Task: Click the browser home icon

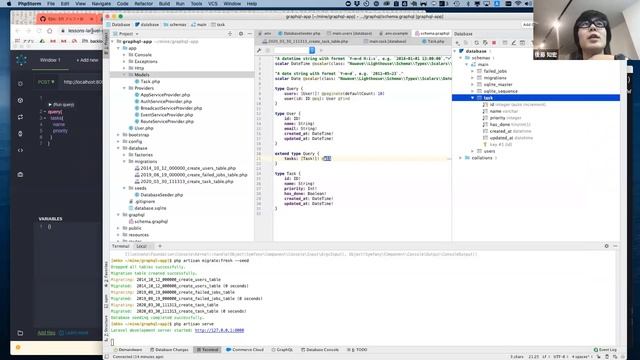Action: (50, 31)
